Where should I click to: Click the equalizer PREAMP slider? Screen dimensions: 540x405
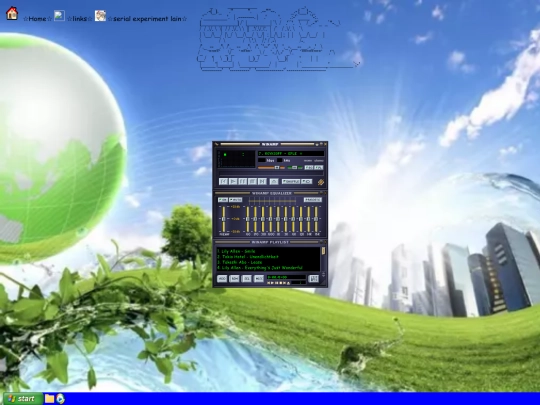click(x=224, y=219)
